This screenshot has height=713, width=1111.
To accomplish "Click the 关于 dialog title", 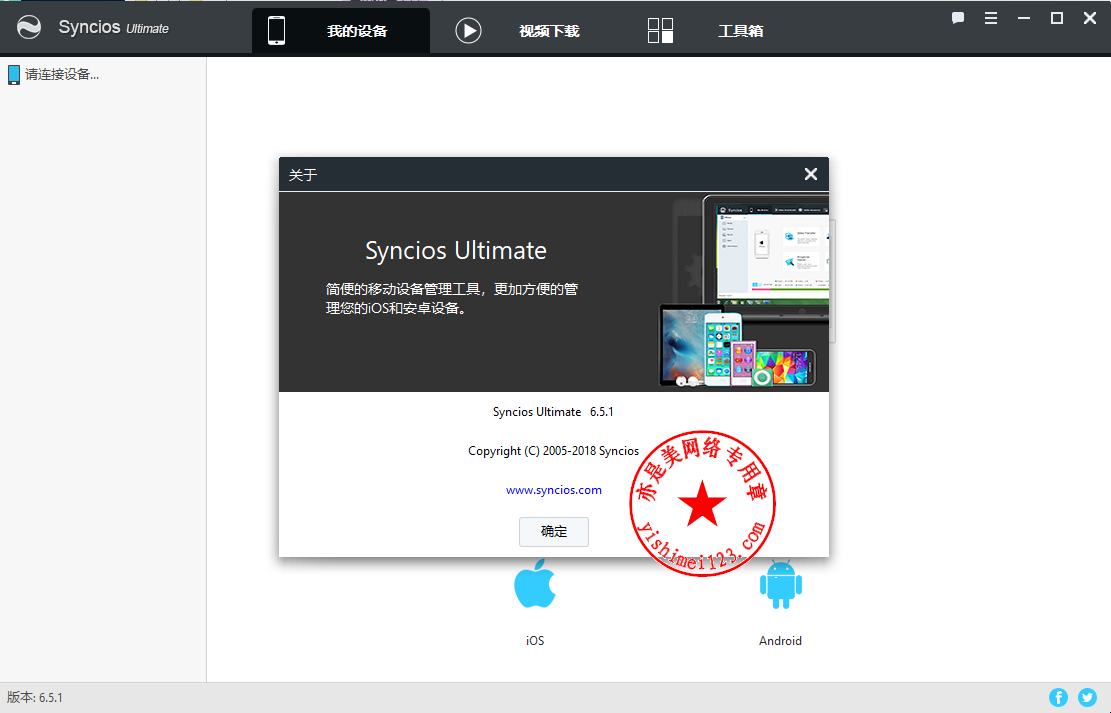I will pyautogui.click(x=303, y=175).
